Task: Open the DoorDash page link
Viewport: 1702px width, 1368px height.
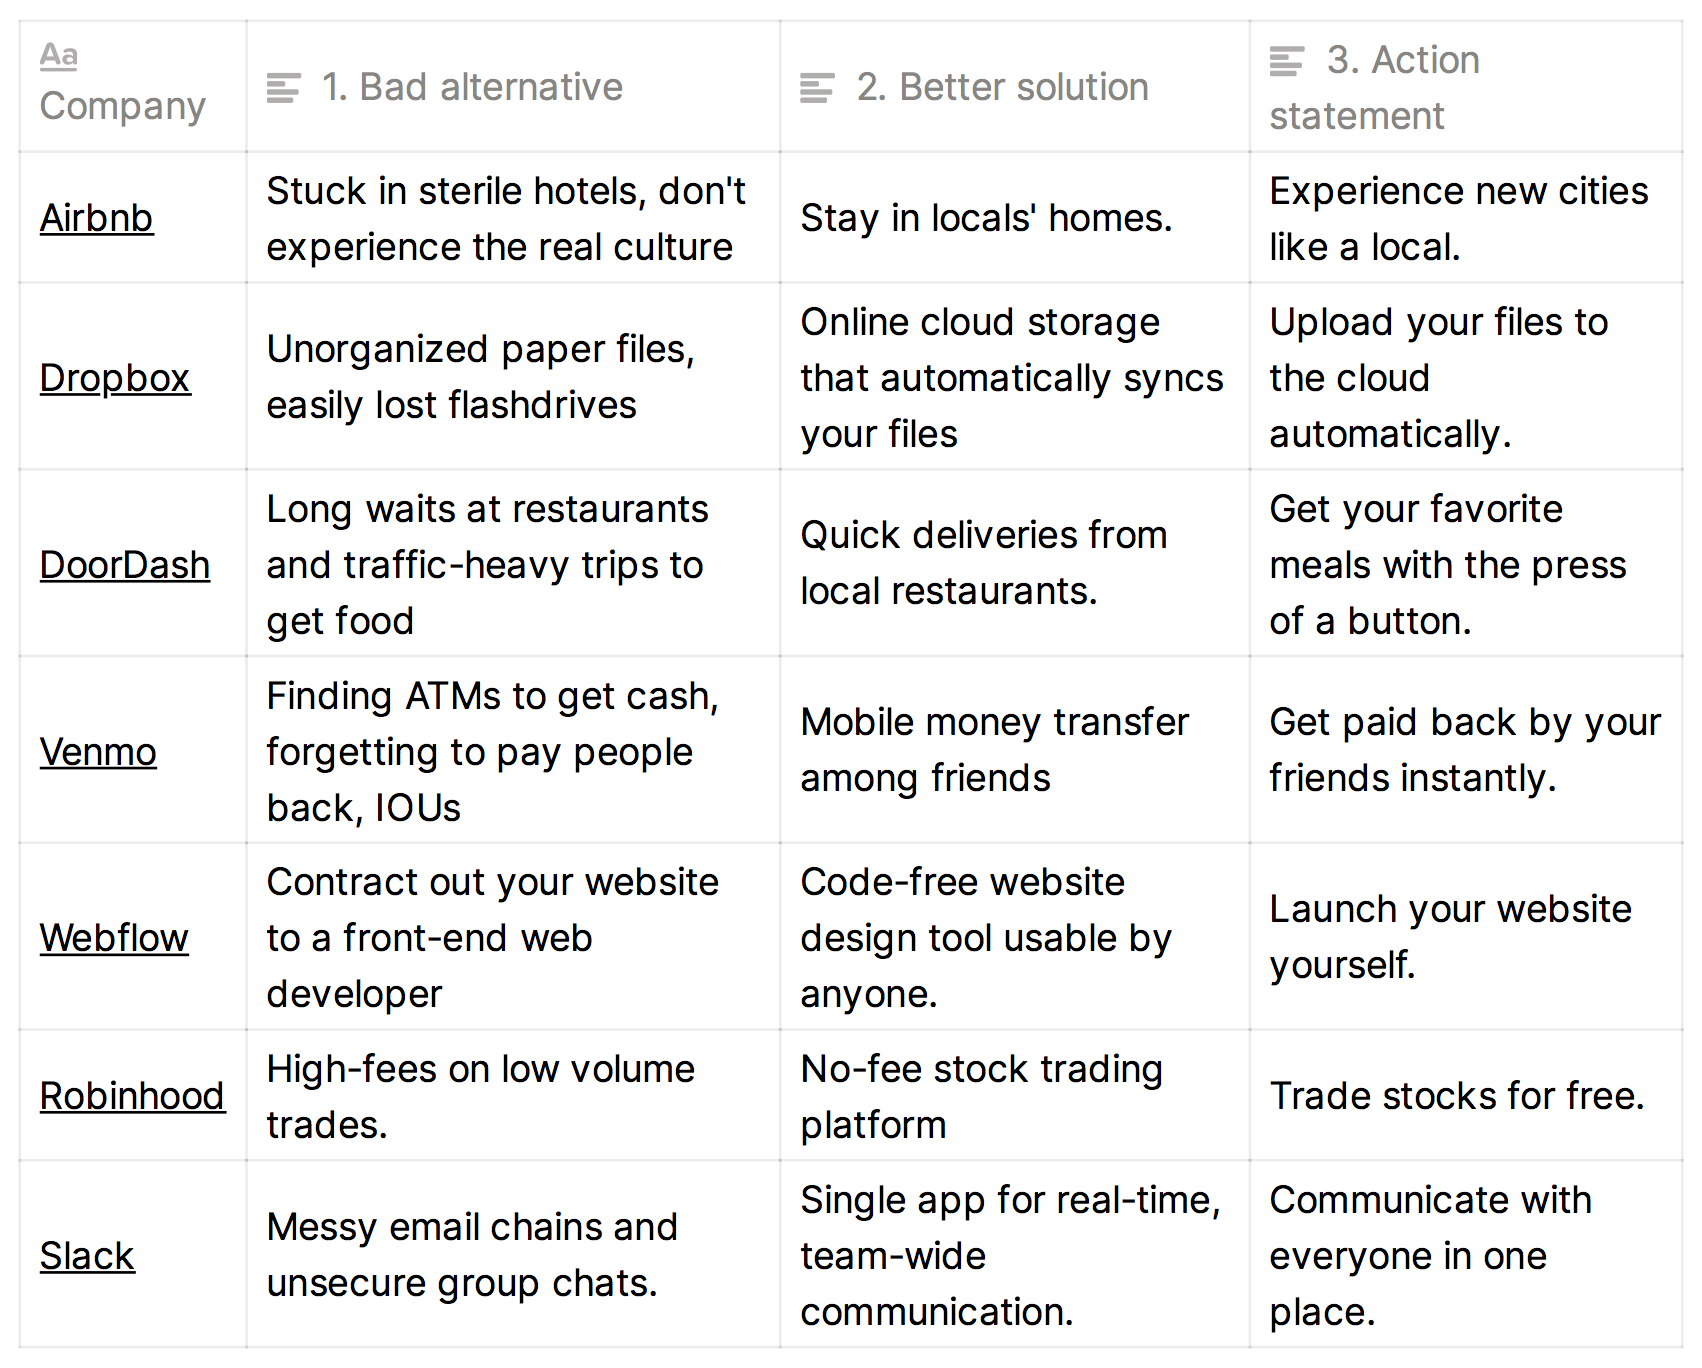Action: 124,565
